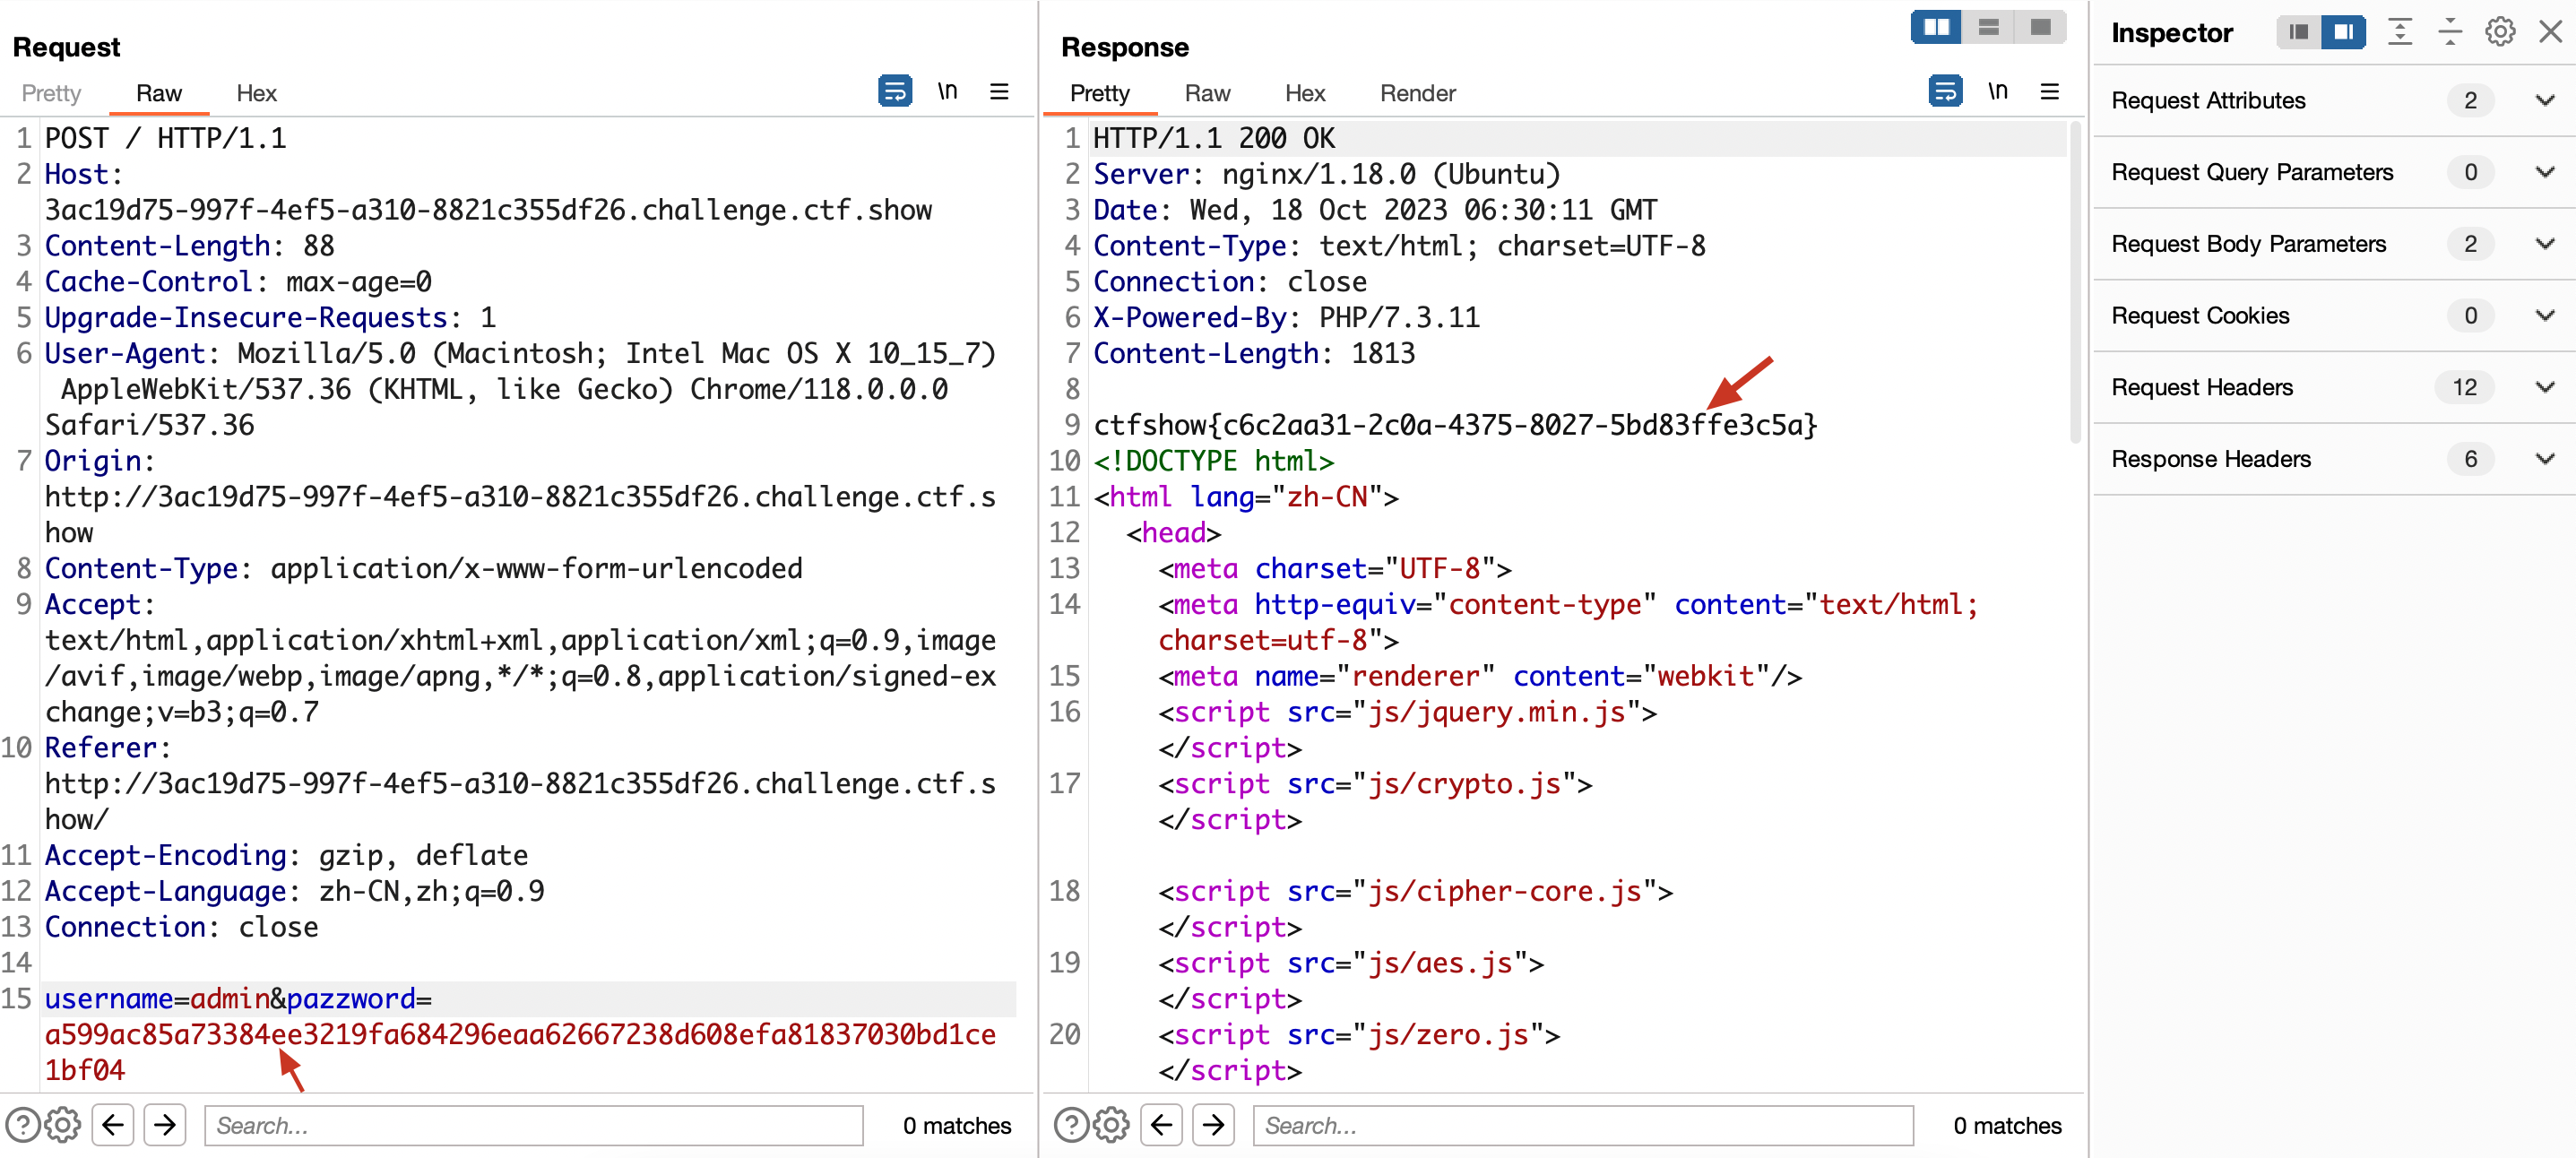This screenshot has height=1158, width=2576.
Task: Click the Response panel vertical scrollbar
Action: point(2075,281)
